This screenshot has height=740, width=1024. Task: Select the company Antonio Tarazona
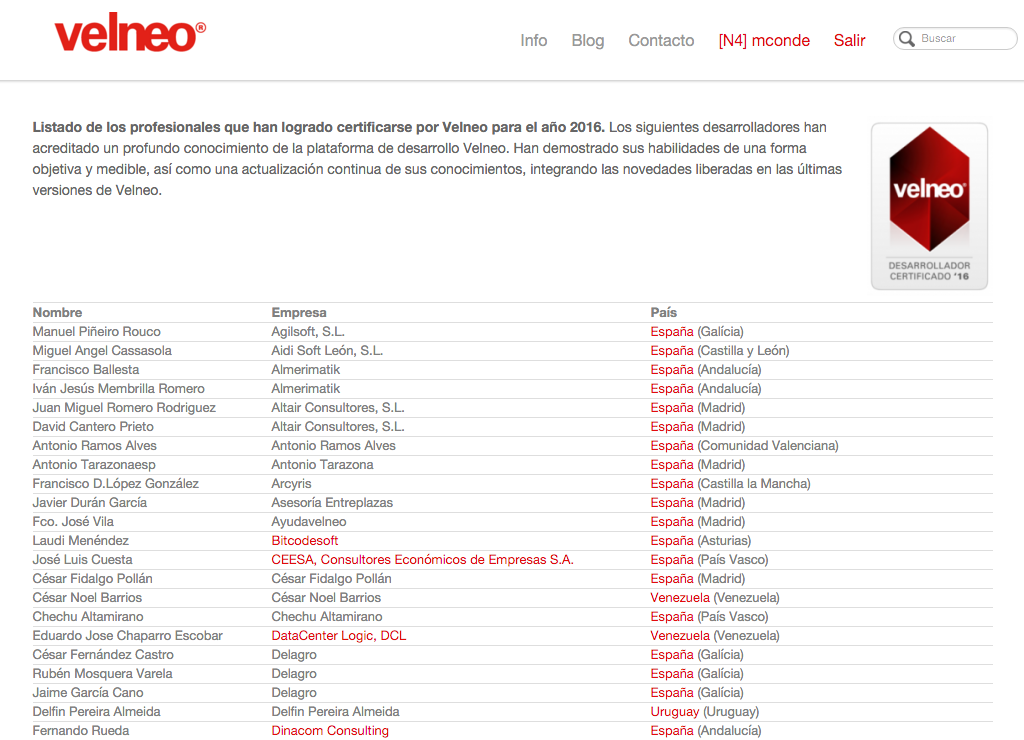pos(323,464)
